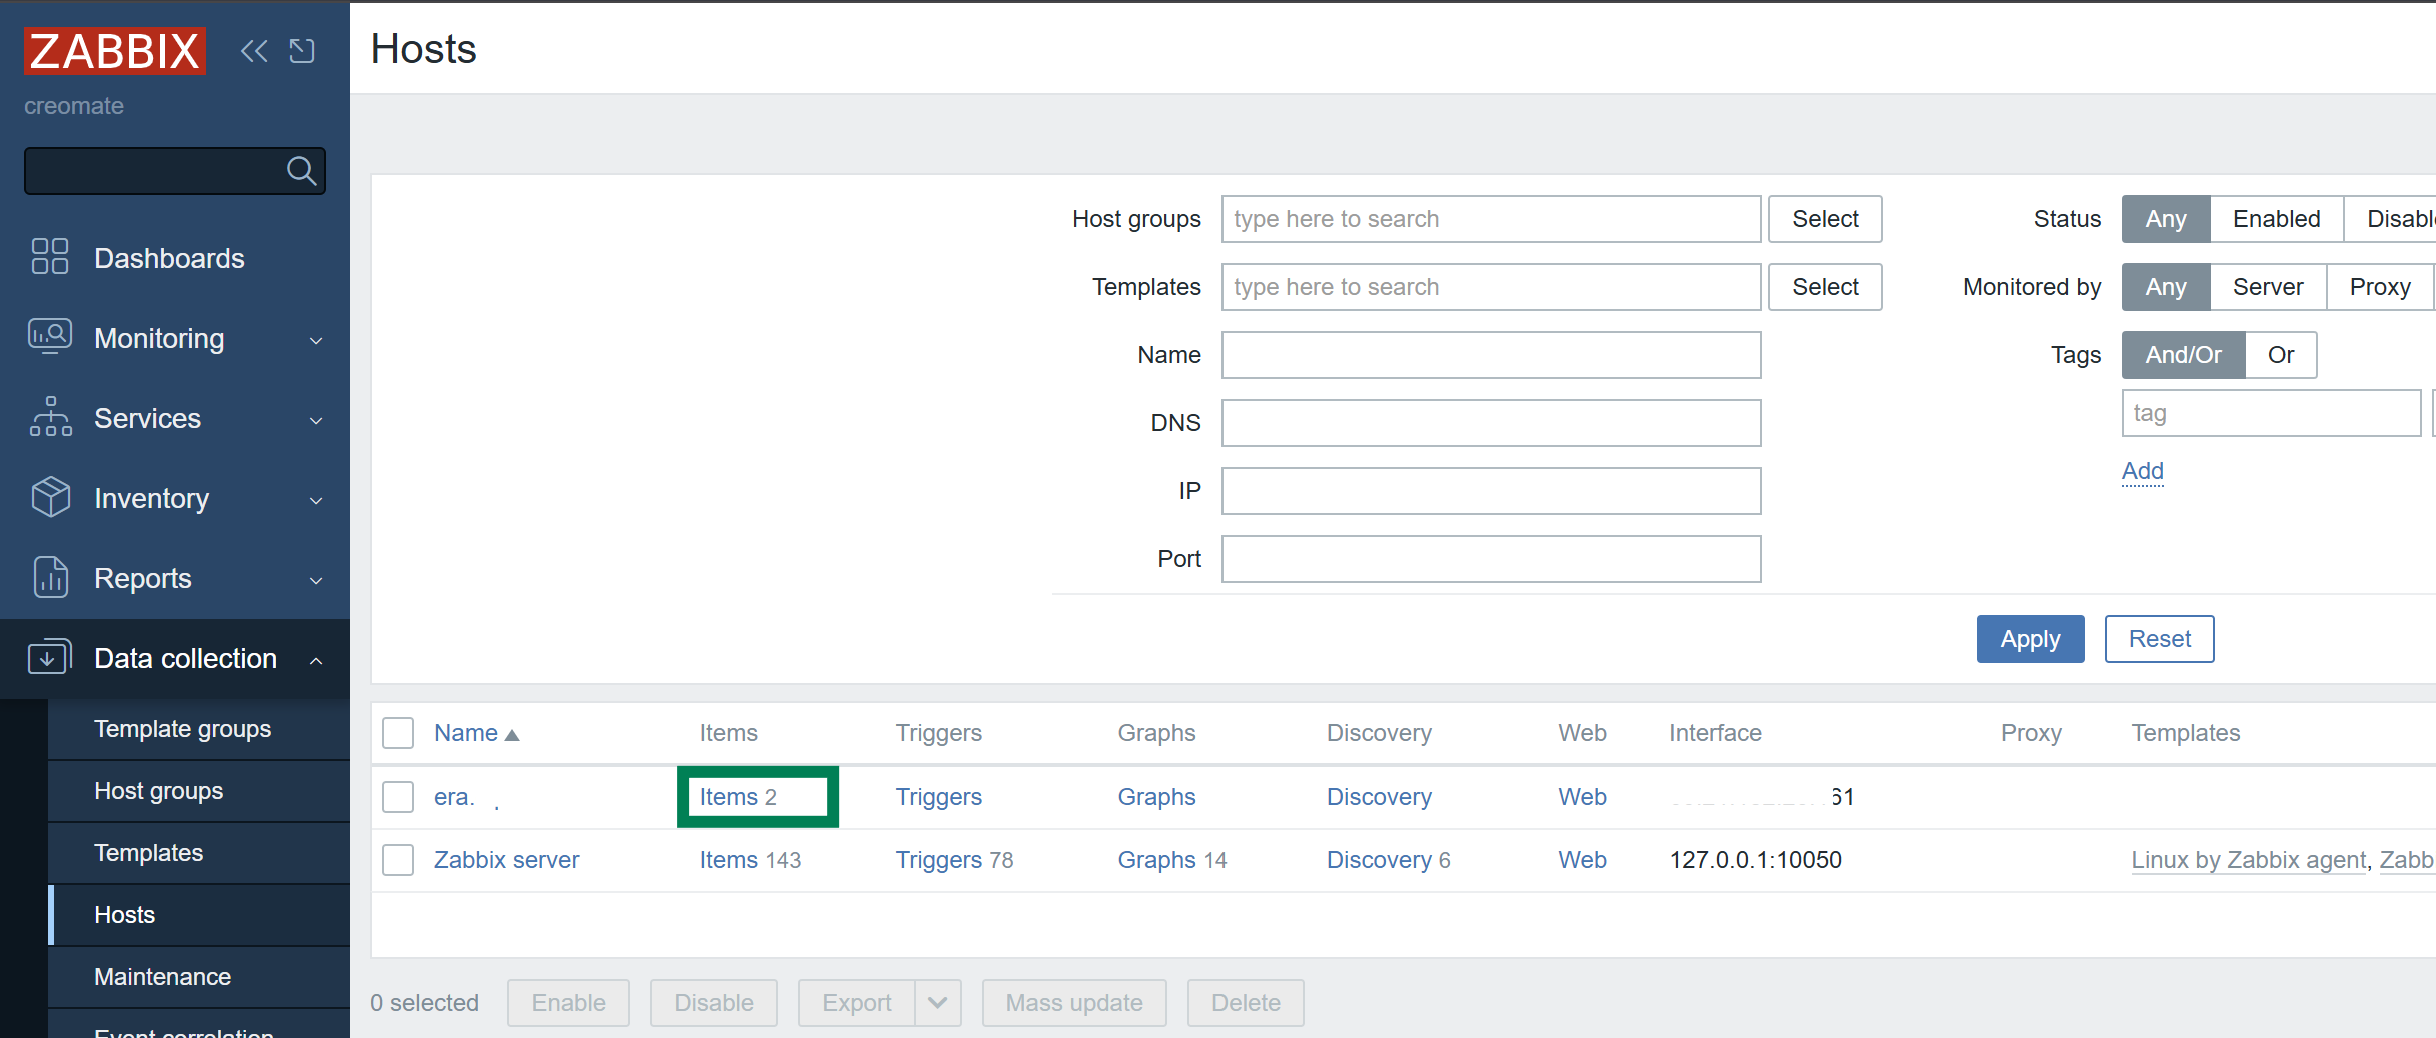
Task: Collapse the Data collection section
Action: click(x=316, y=660)
